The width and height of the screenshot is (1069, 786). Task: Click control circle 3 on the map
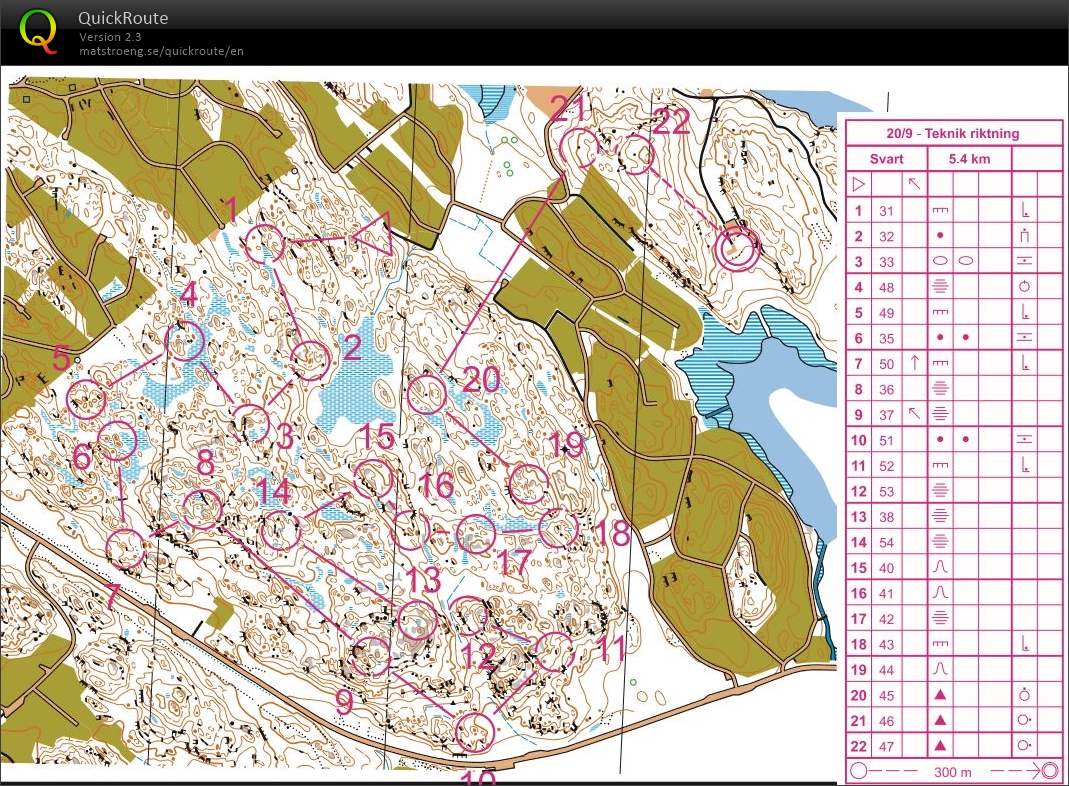[250, 423]
